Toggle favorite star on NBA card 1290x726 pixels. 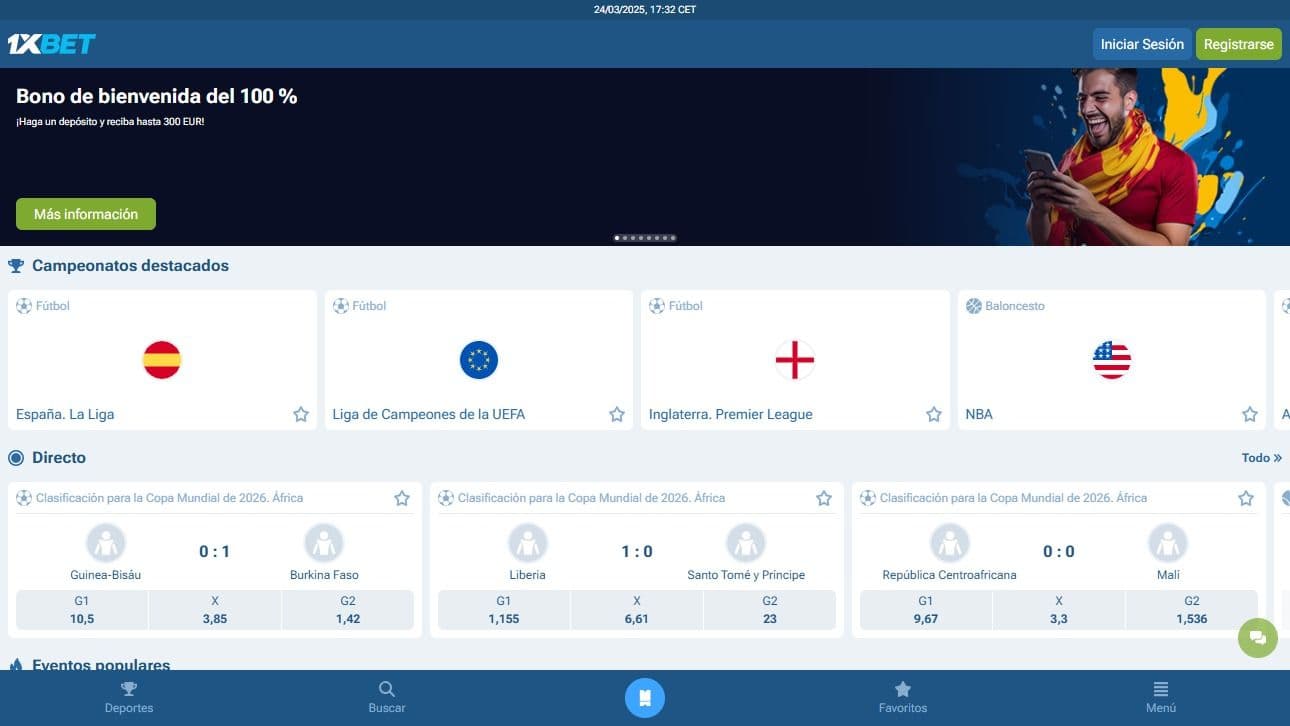click(1250, 414)
